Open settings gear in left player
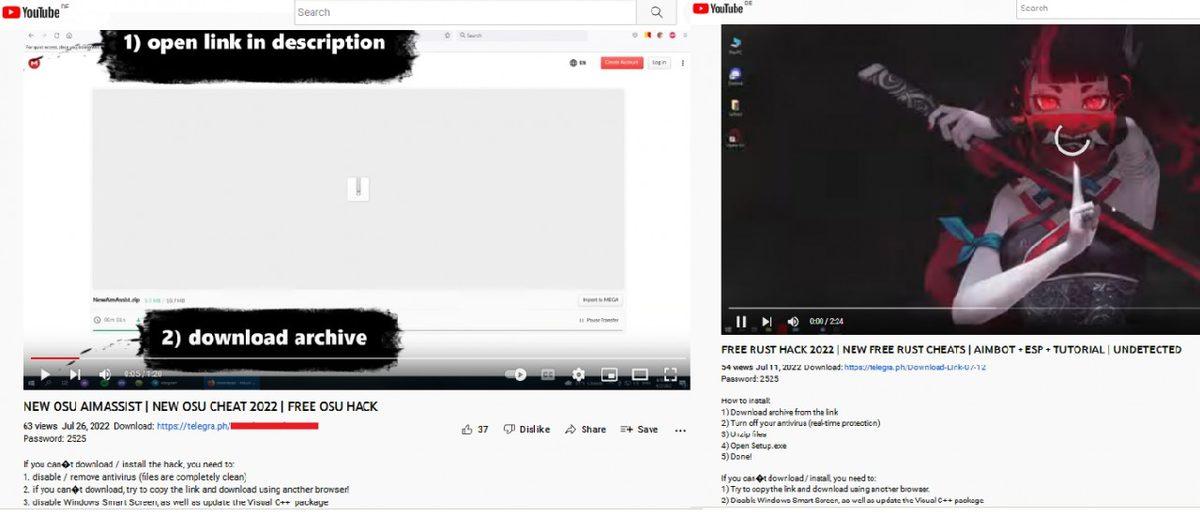 click(x=578, y=375)
